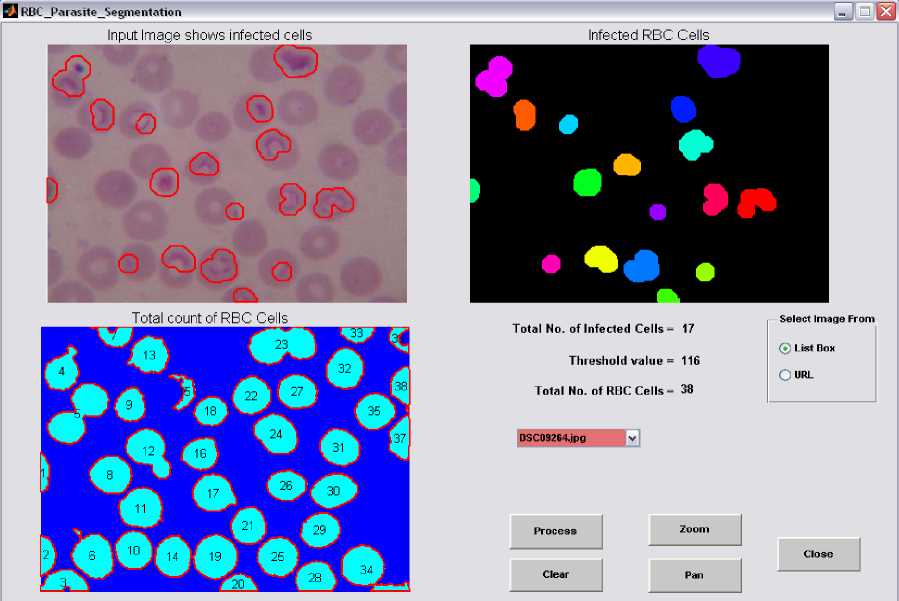Click the DSC09264.jpg file name field
The width and height of the screenshot is (899, 601).
pyautogui.click(x=570, y=438)
